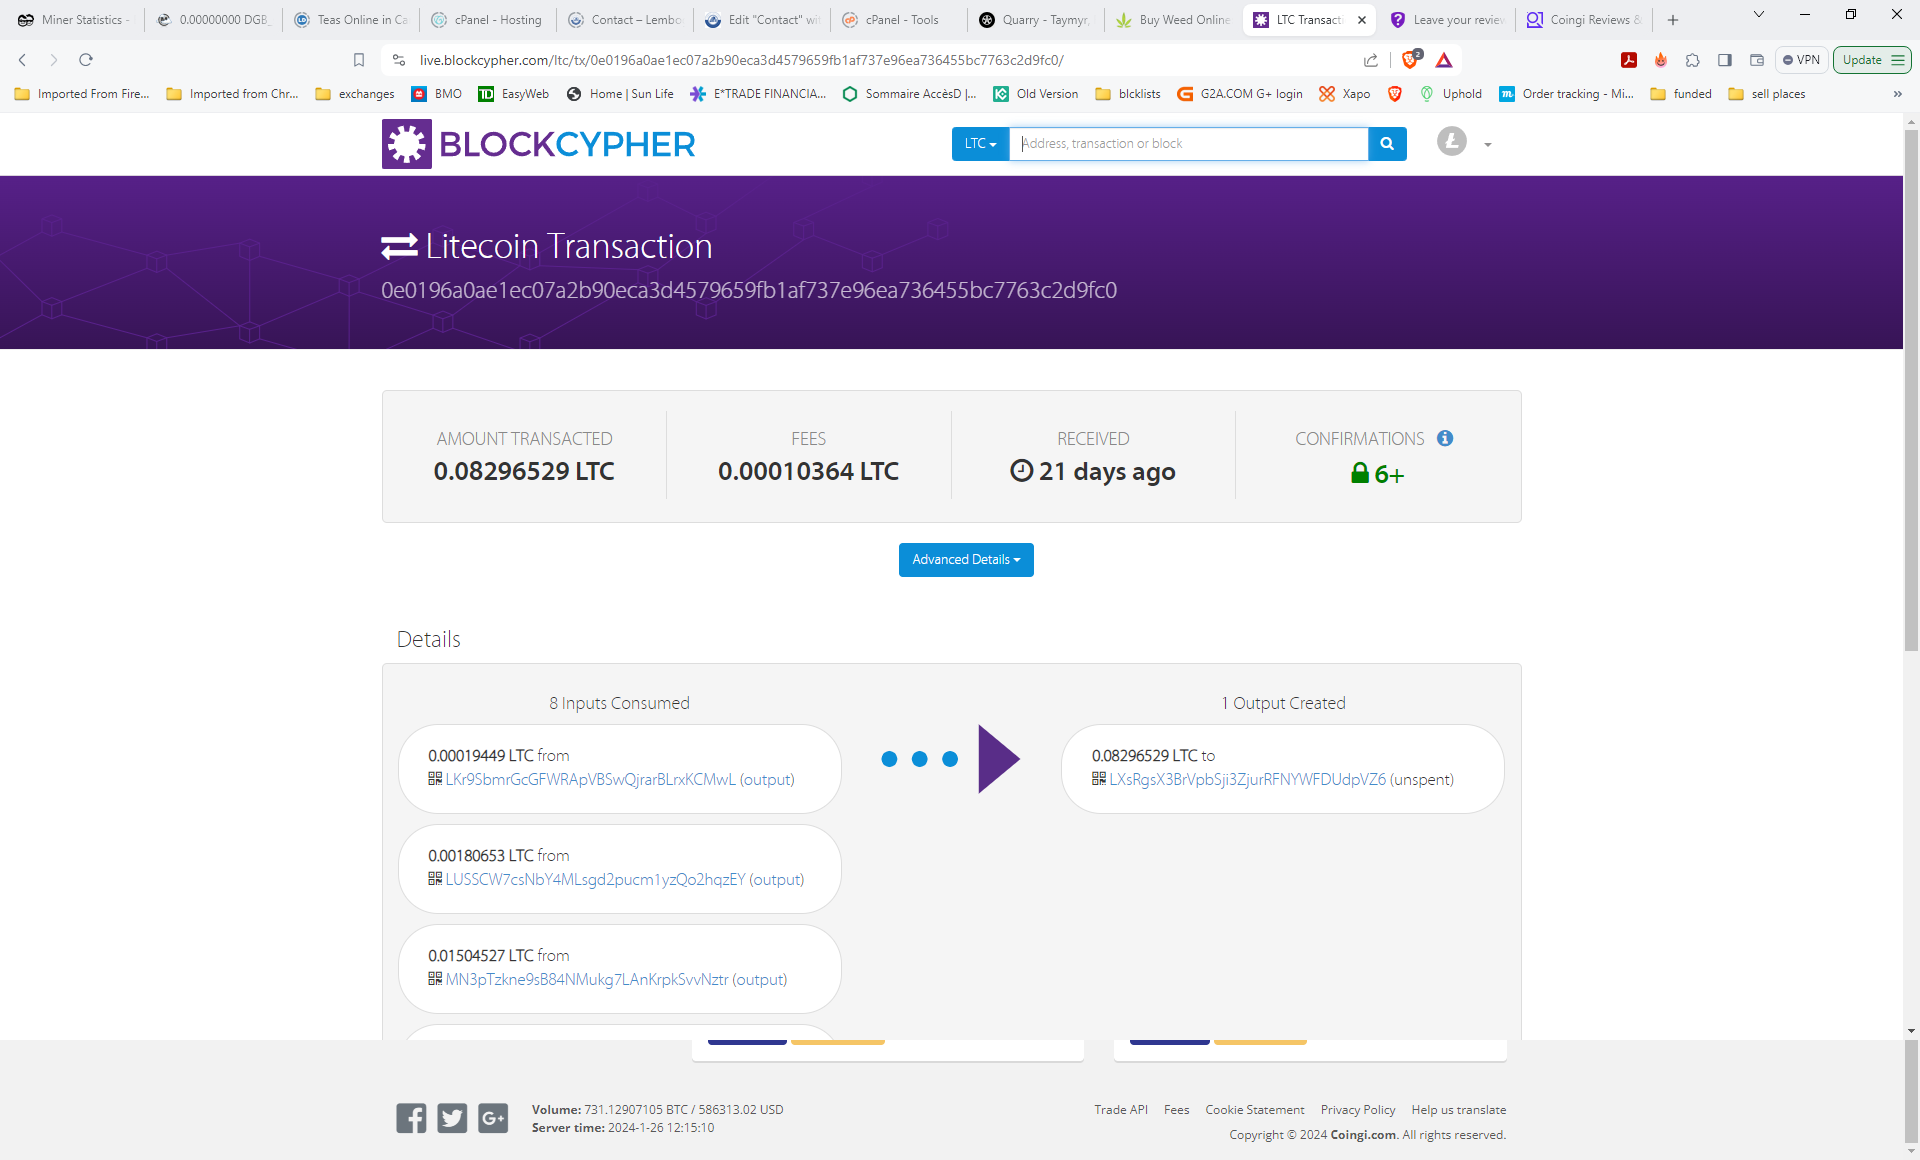Click the Brave Shields icon

pos(1410,60)
